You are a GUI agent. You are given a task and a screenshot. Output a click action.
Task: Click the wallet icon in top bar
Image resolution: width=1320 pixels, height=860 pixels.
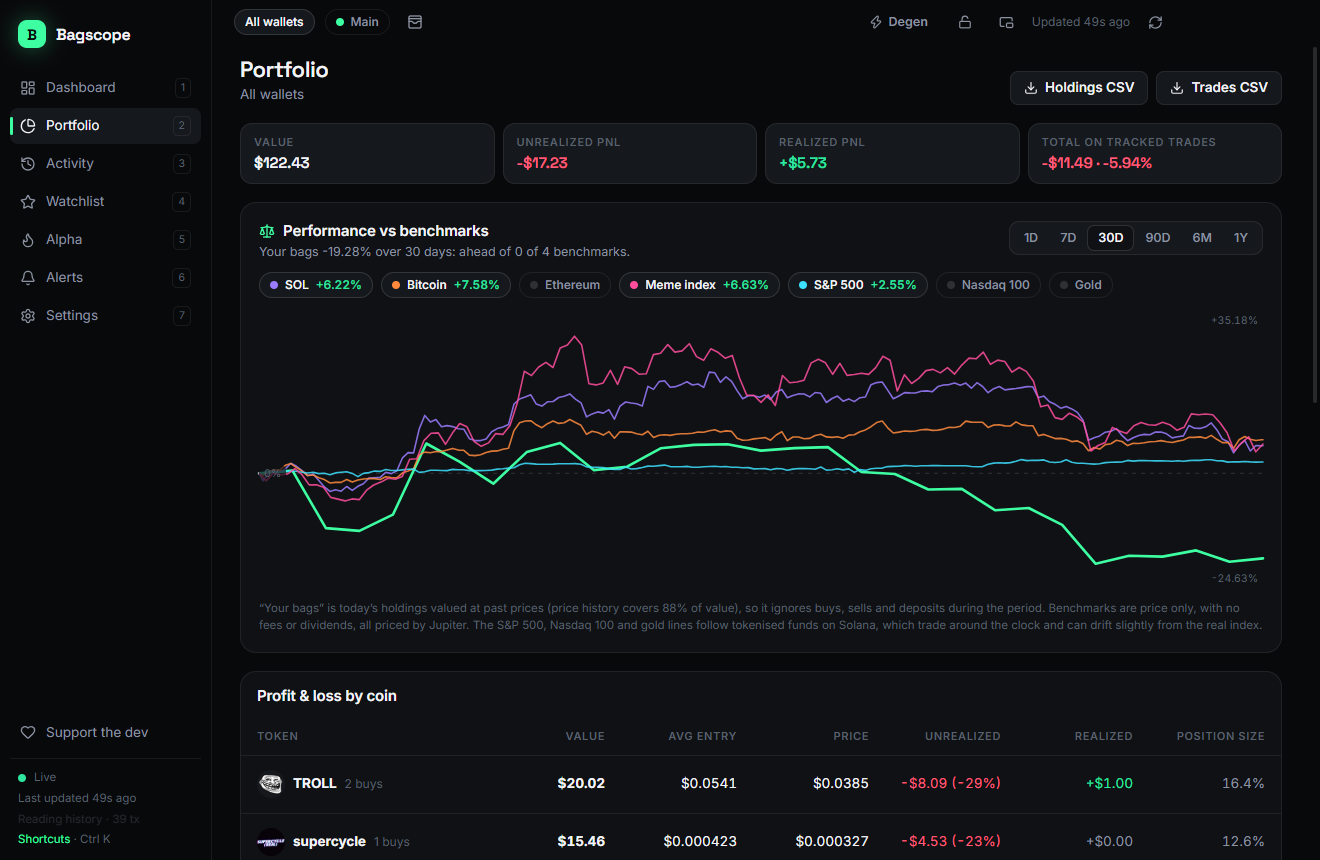click(x=1006, y=22)
